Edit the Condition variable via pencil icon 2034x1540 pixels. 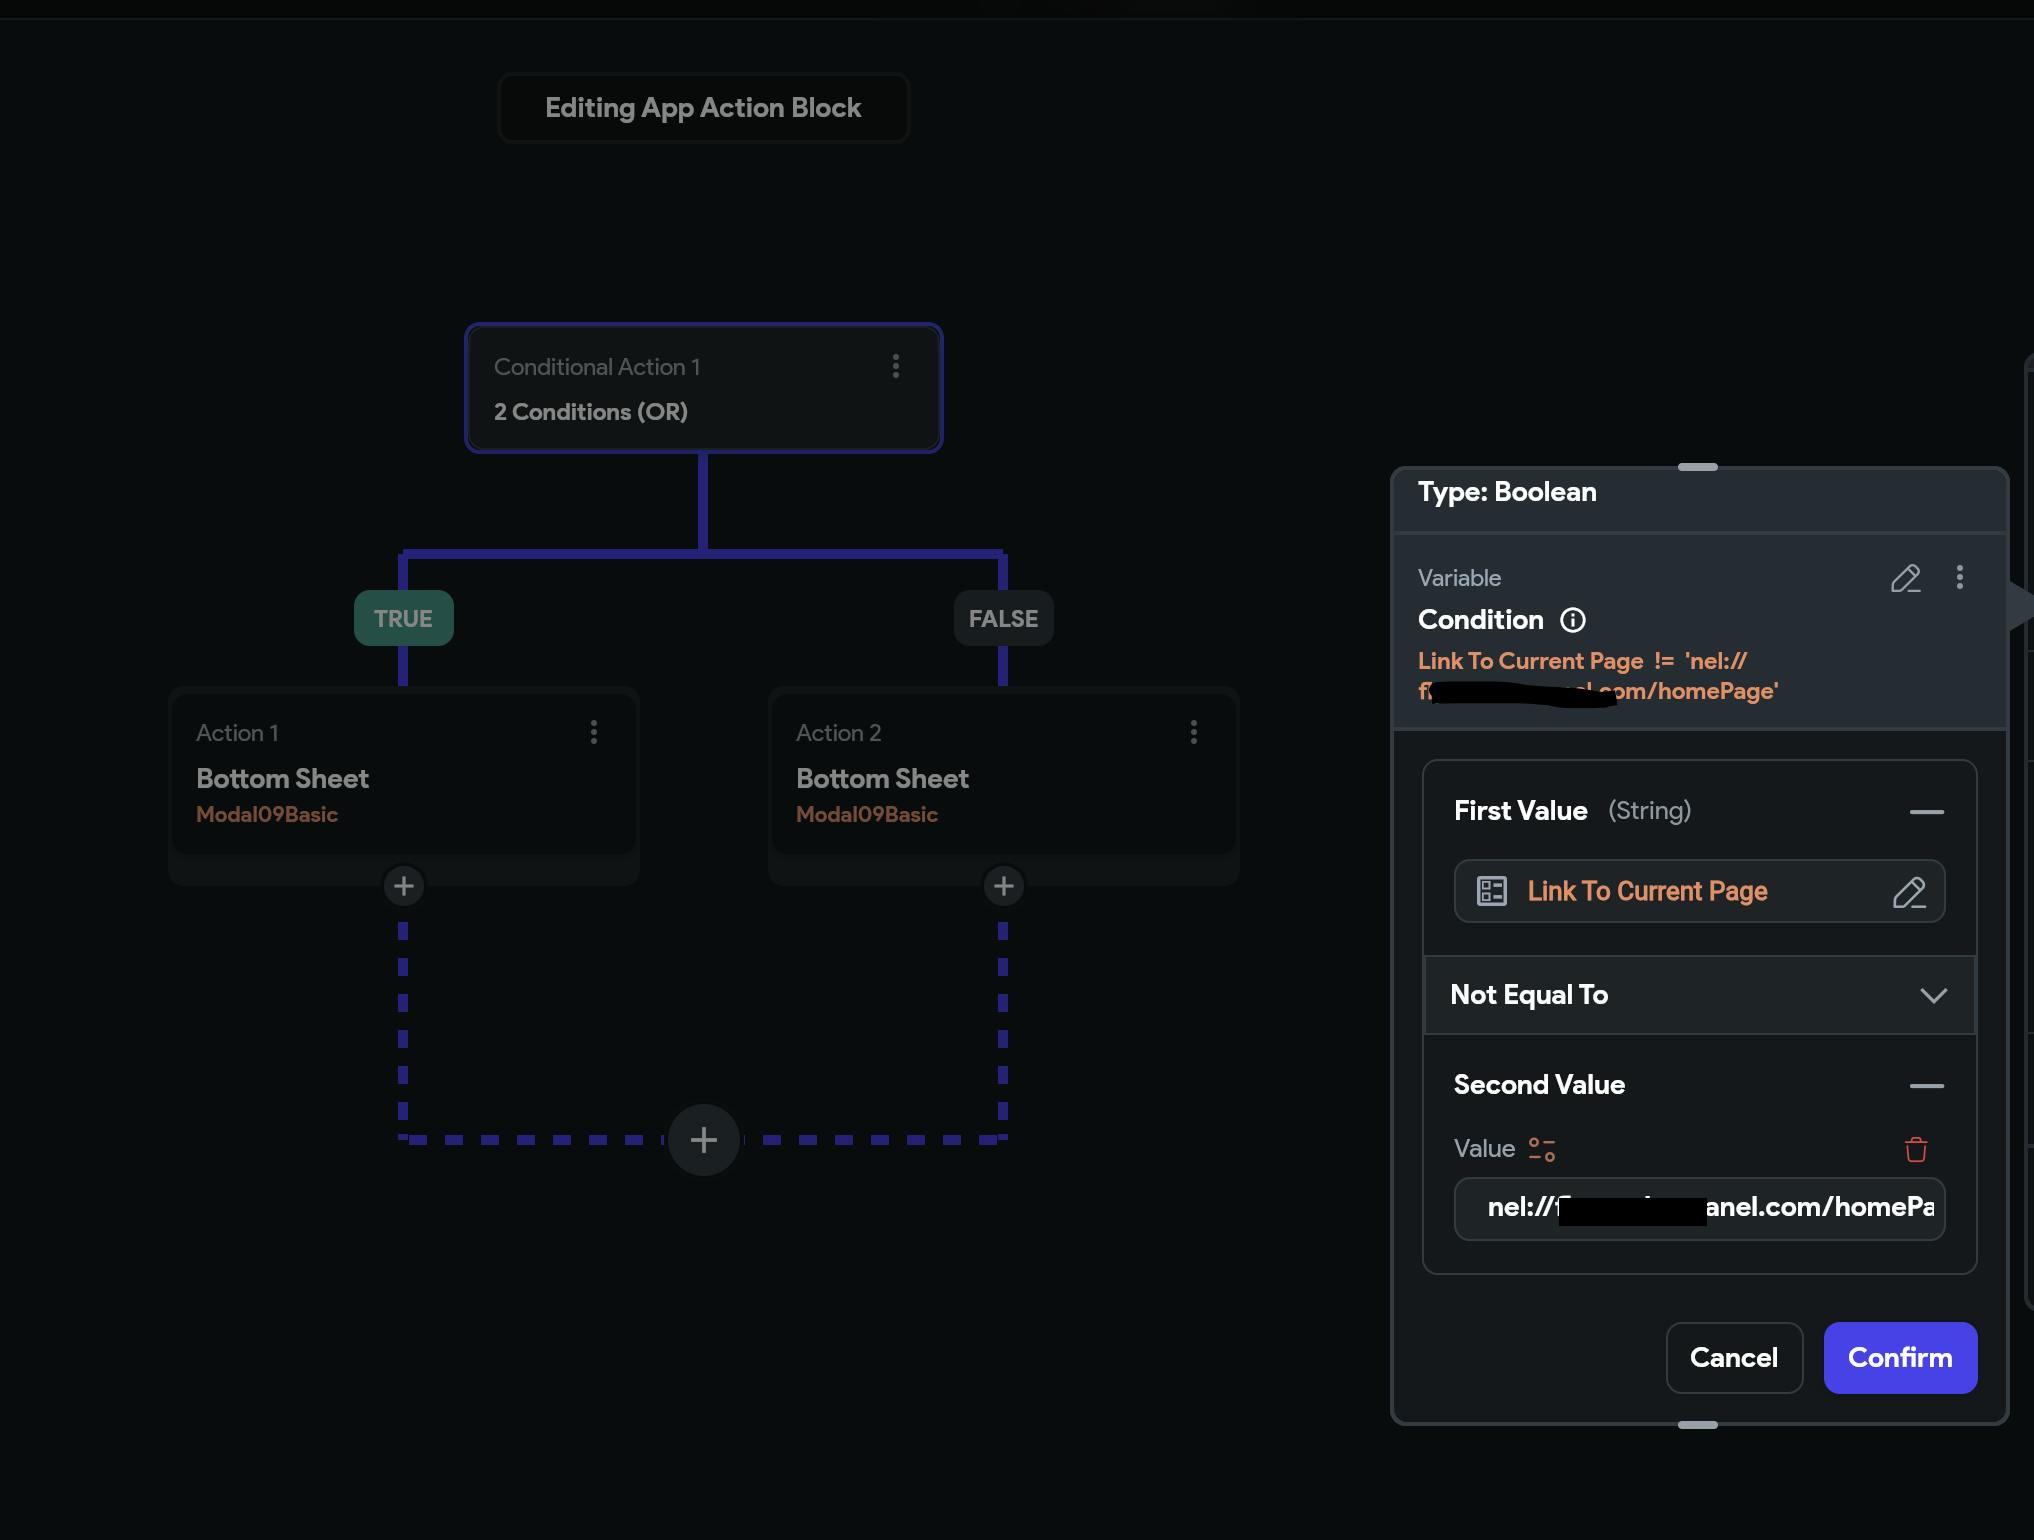point(1905,578)
